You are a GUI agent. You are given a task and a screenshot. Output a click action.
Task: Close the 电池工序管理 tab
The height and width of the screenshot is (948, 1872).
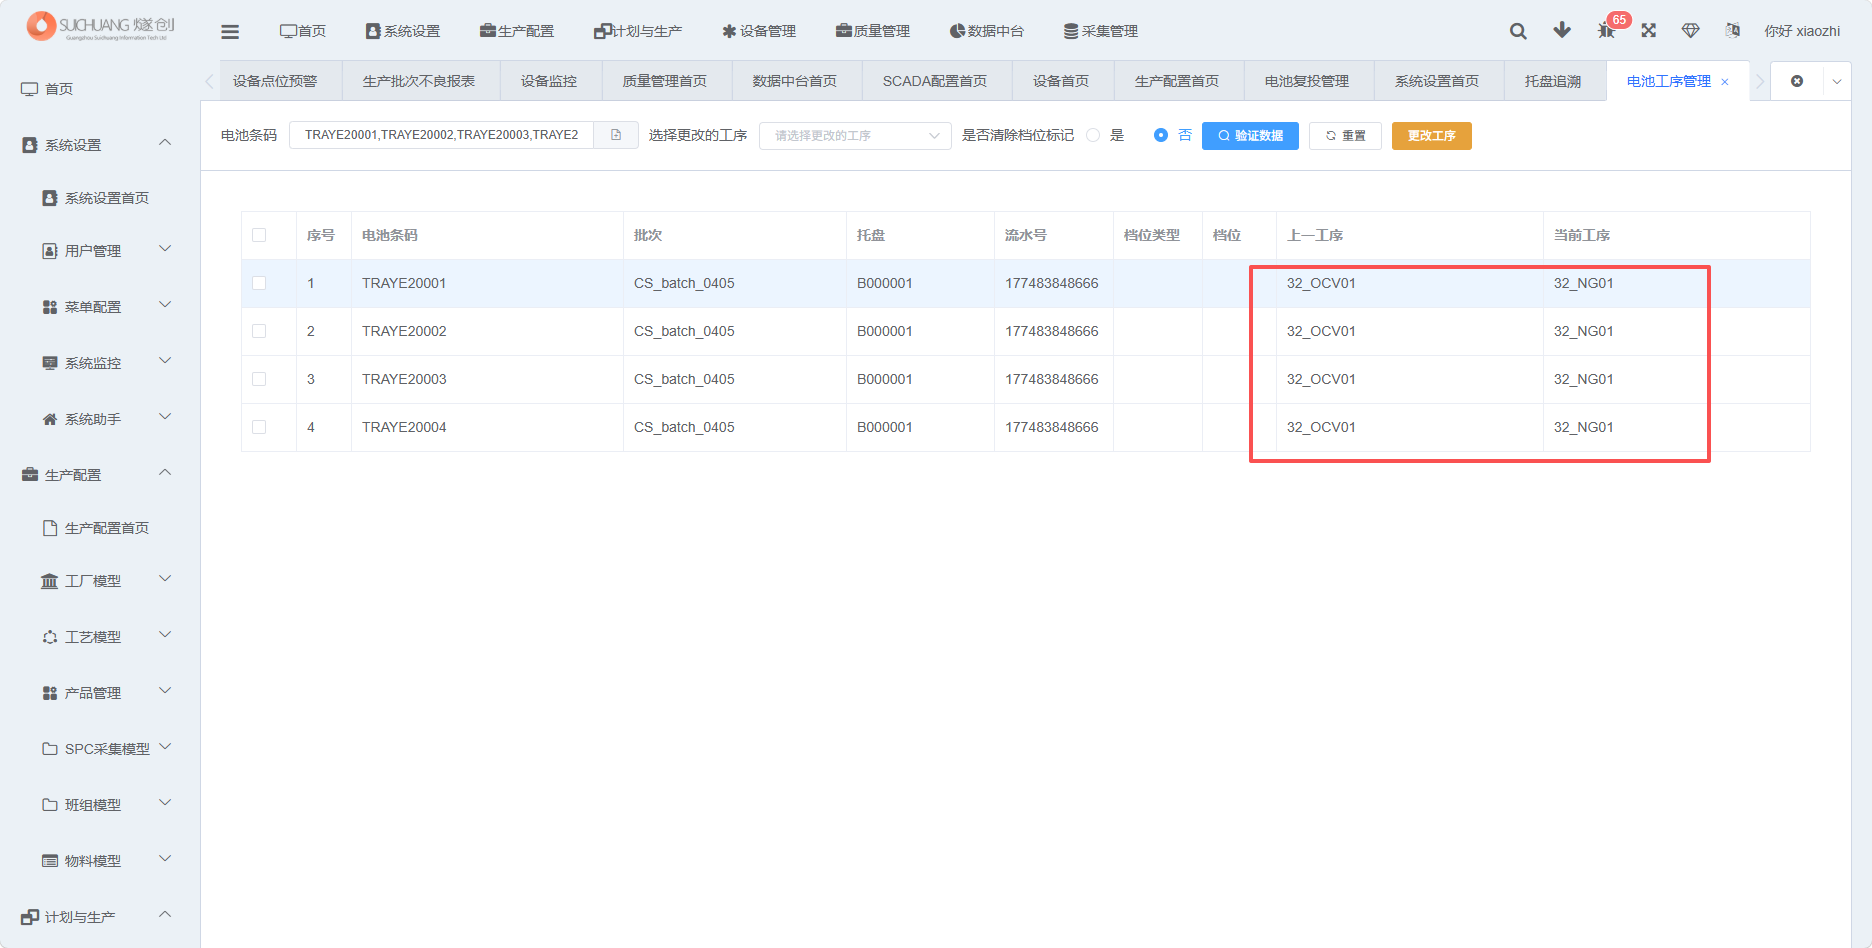(1725, 82)
